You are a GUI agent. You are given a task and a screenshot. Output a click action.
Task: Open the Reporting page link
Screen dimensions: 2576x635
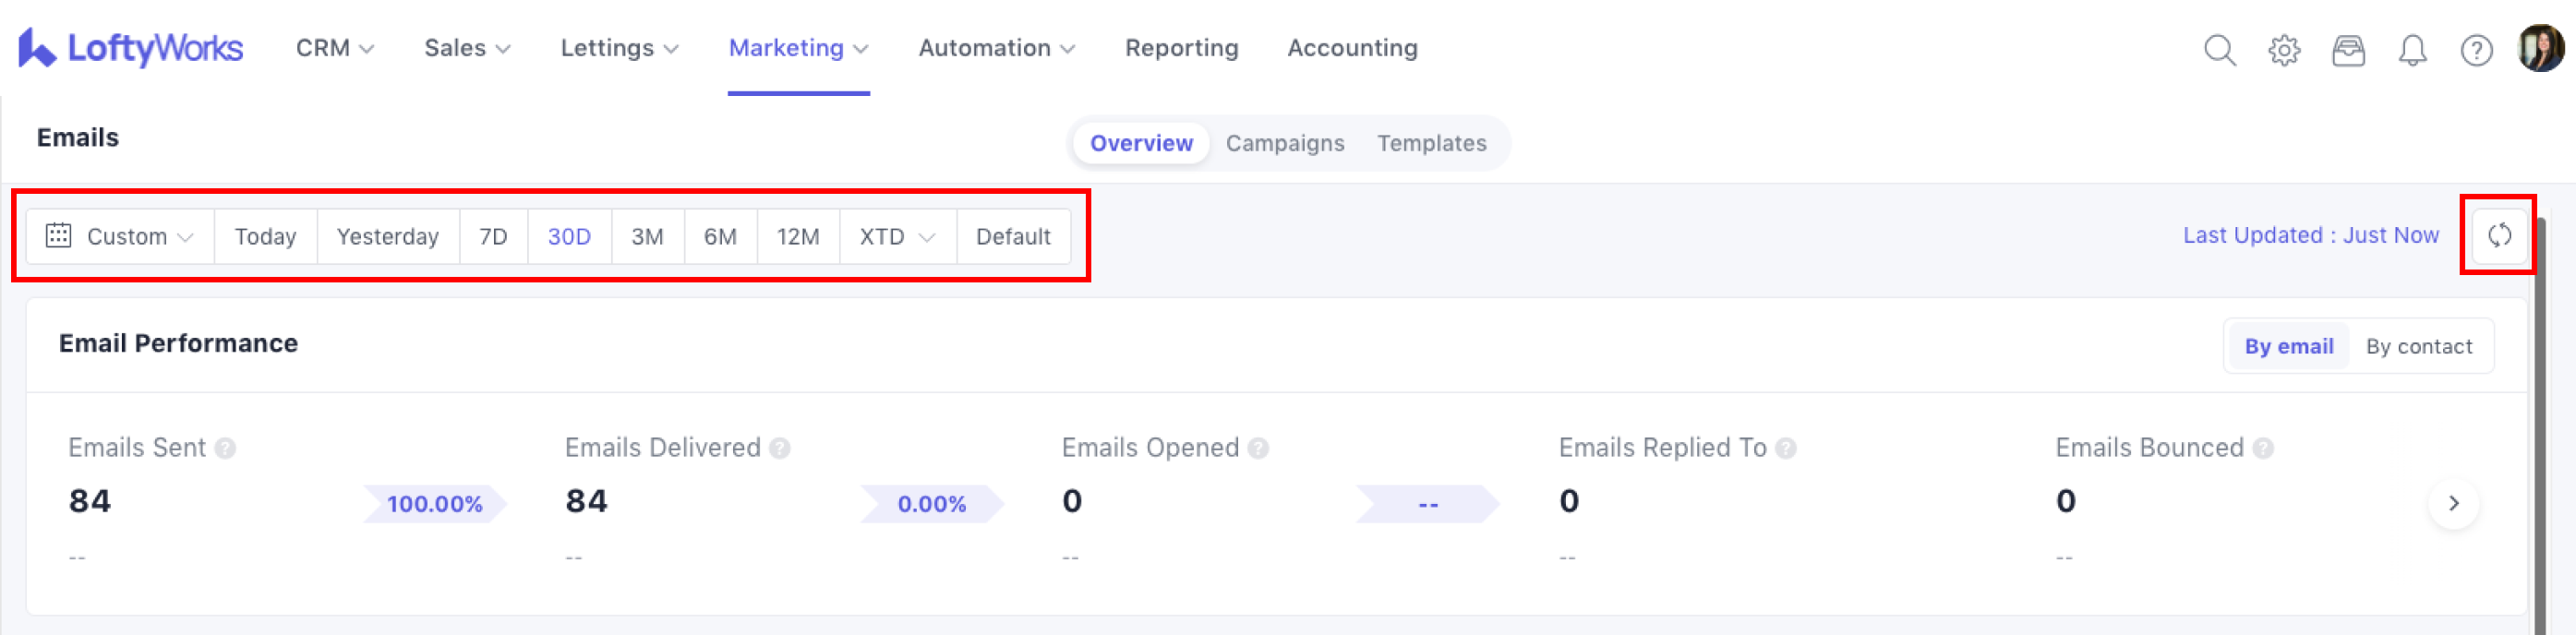coord(1181,48)
